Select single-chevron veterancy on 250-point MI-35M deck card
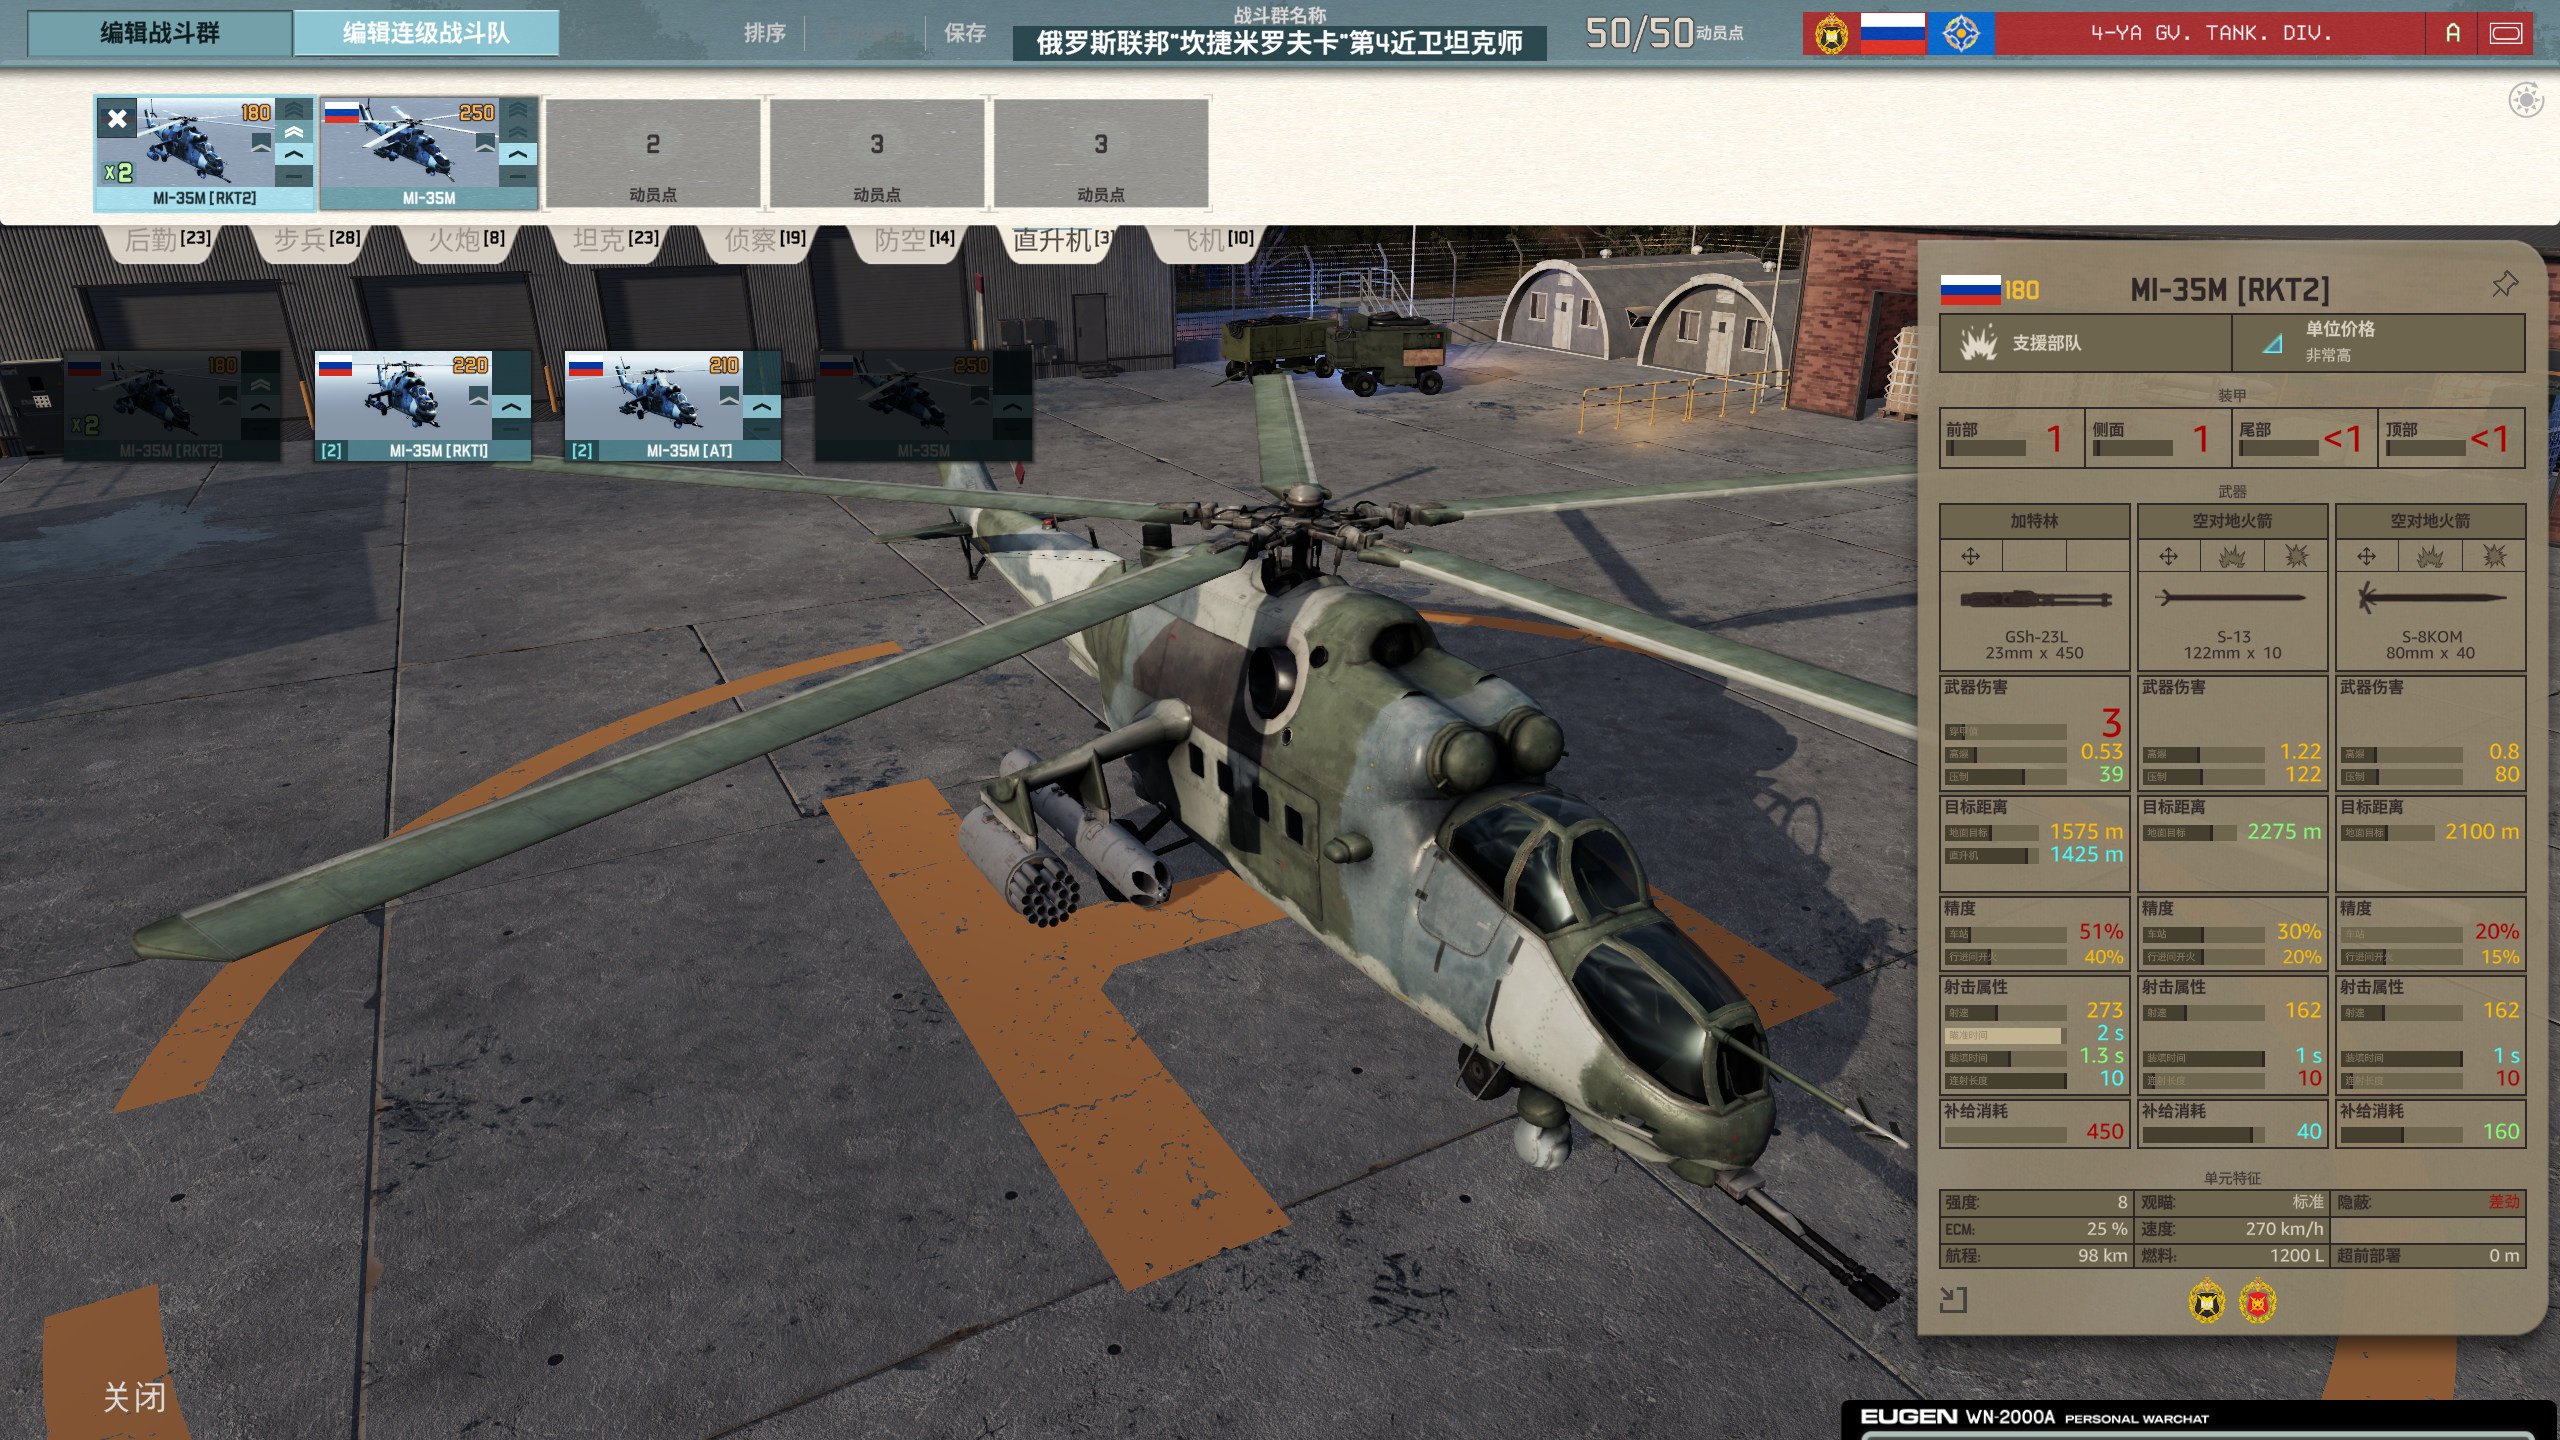Screen dimensions: 2560x1440 click(517, 154)
